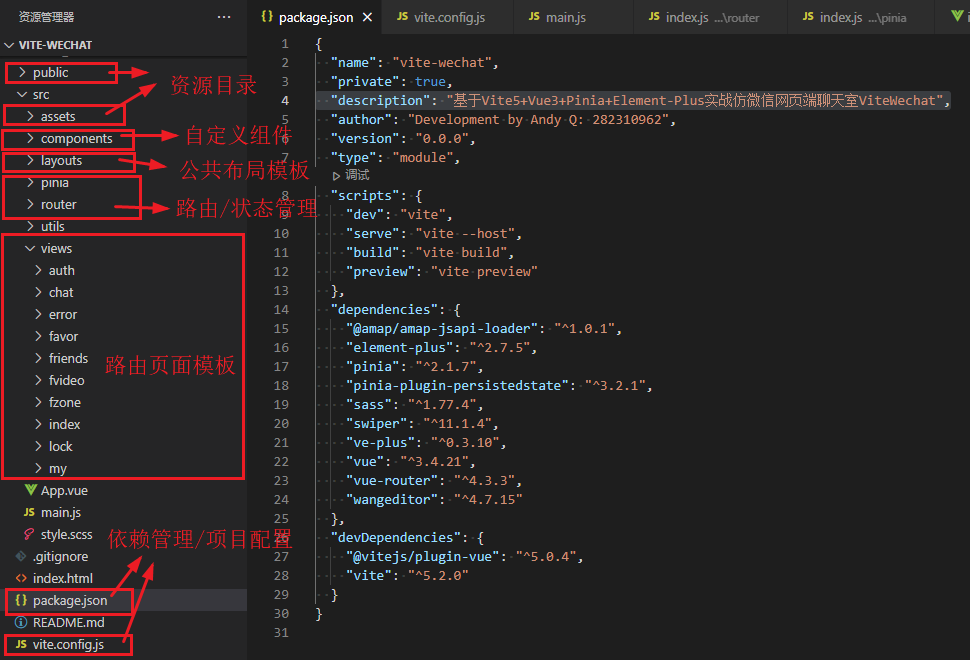Close the package.json tab
970x660 pixels.
(x=367, y=17)
